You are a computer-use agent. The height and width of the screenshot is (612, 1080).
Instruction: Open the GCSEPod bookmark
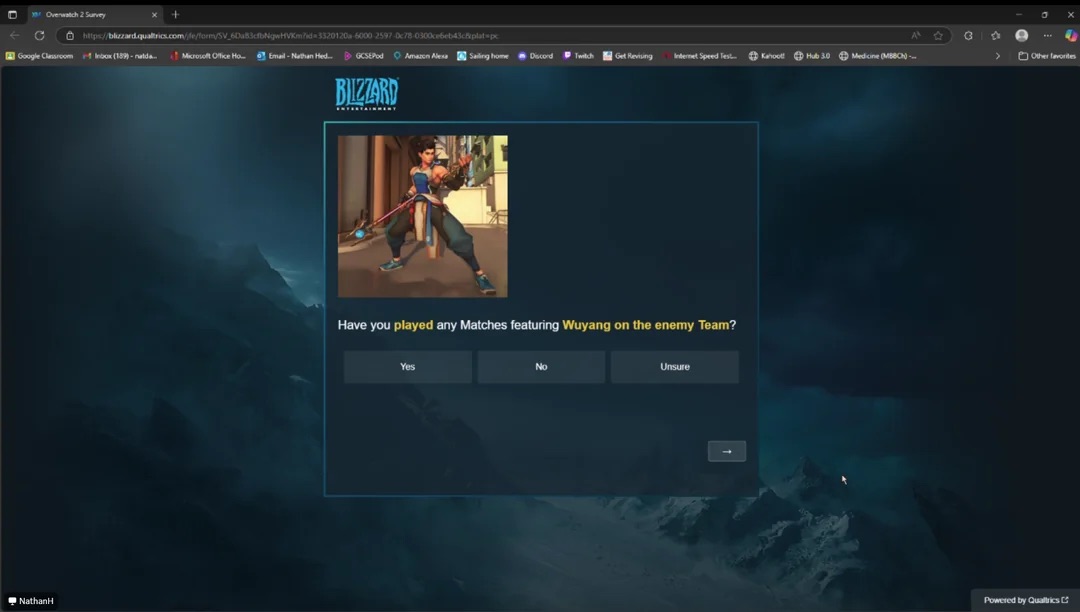(364, 56)
